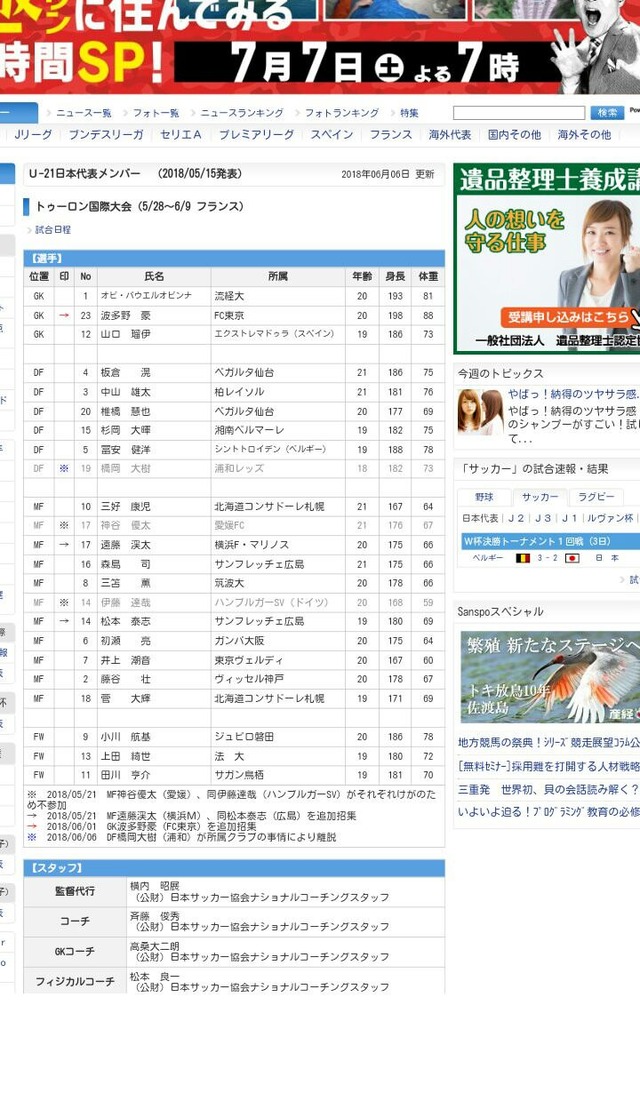Click the Sanspoスペシャル section heading
Viewport: 640px width, 1093px height.
coord(500,612)
